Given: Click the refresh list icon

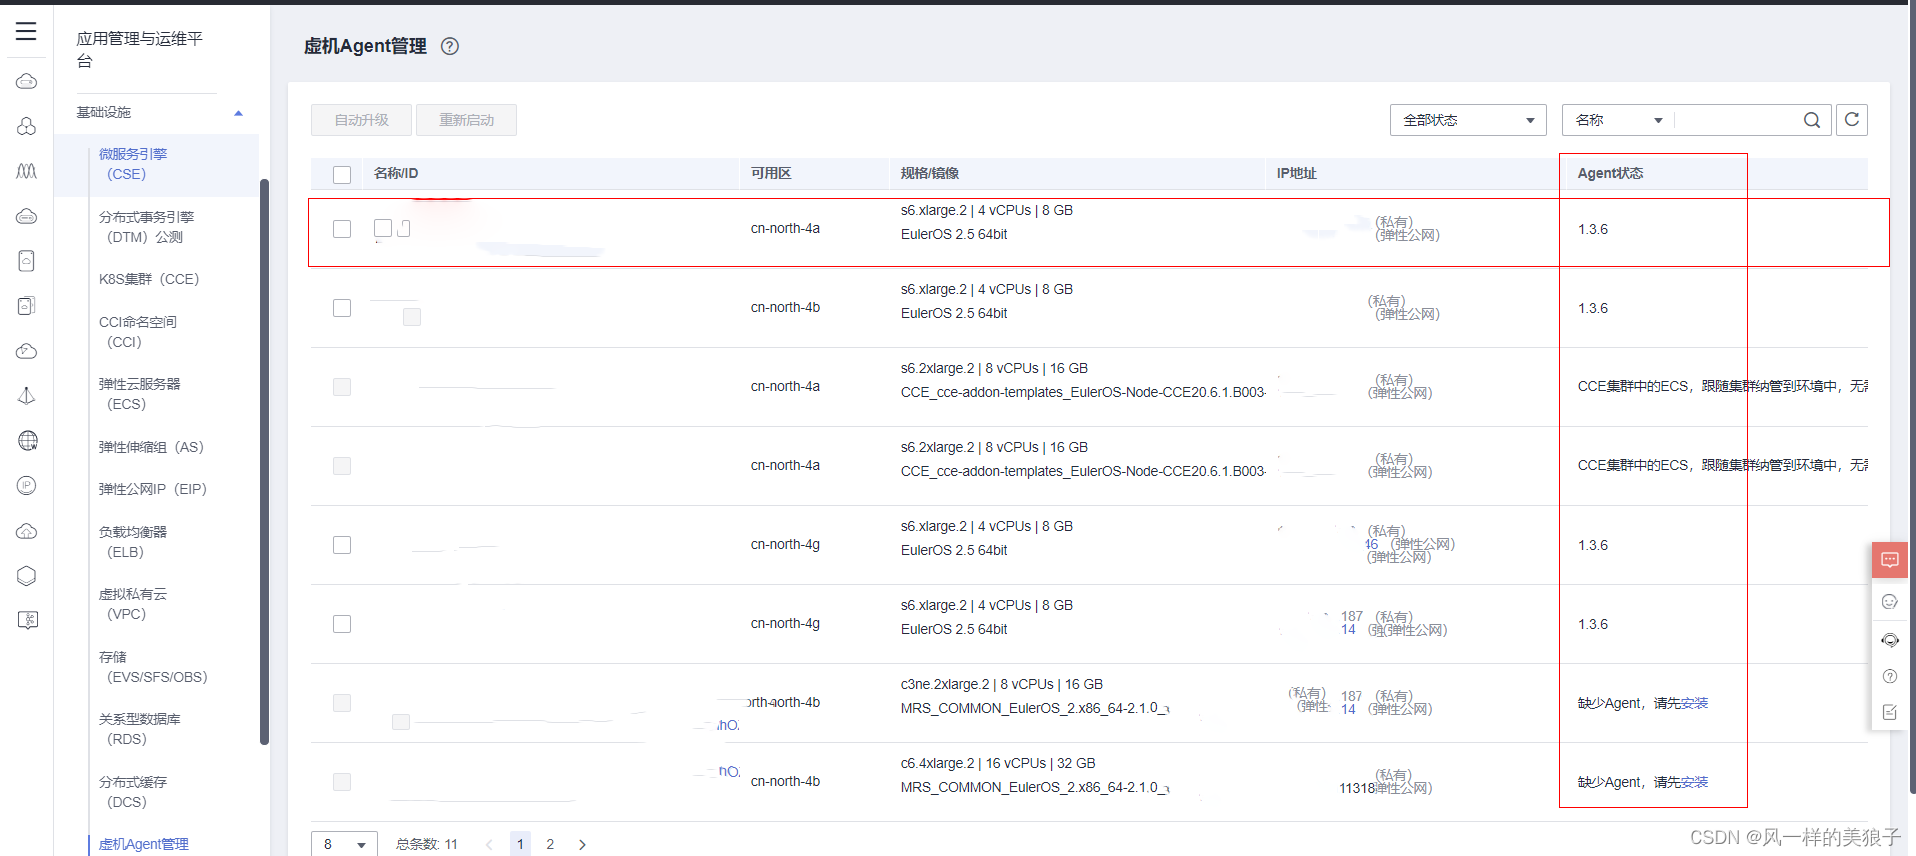Looking at the screenshot, I should (x=1852, y=120).
